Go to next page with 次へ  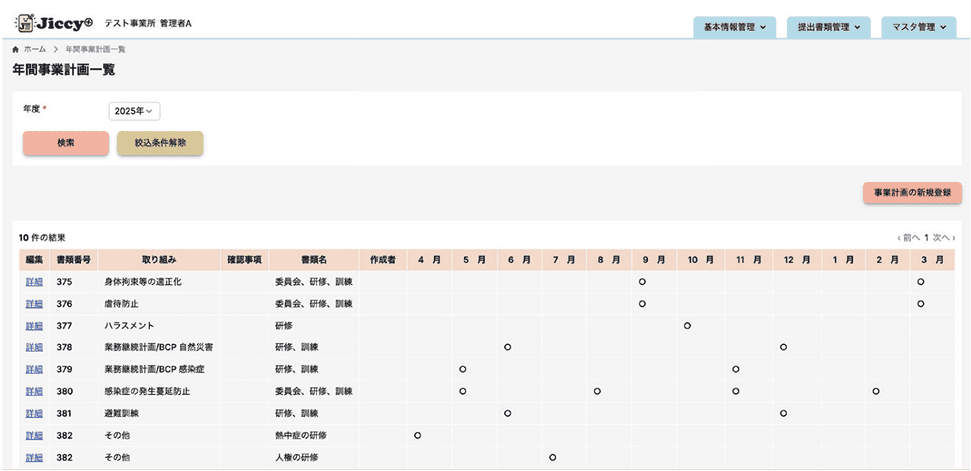coord(942,238)
